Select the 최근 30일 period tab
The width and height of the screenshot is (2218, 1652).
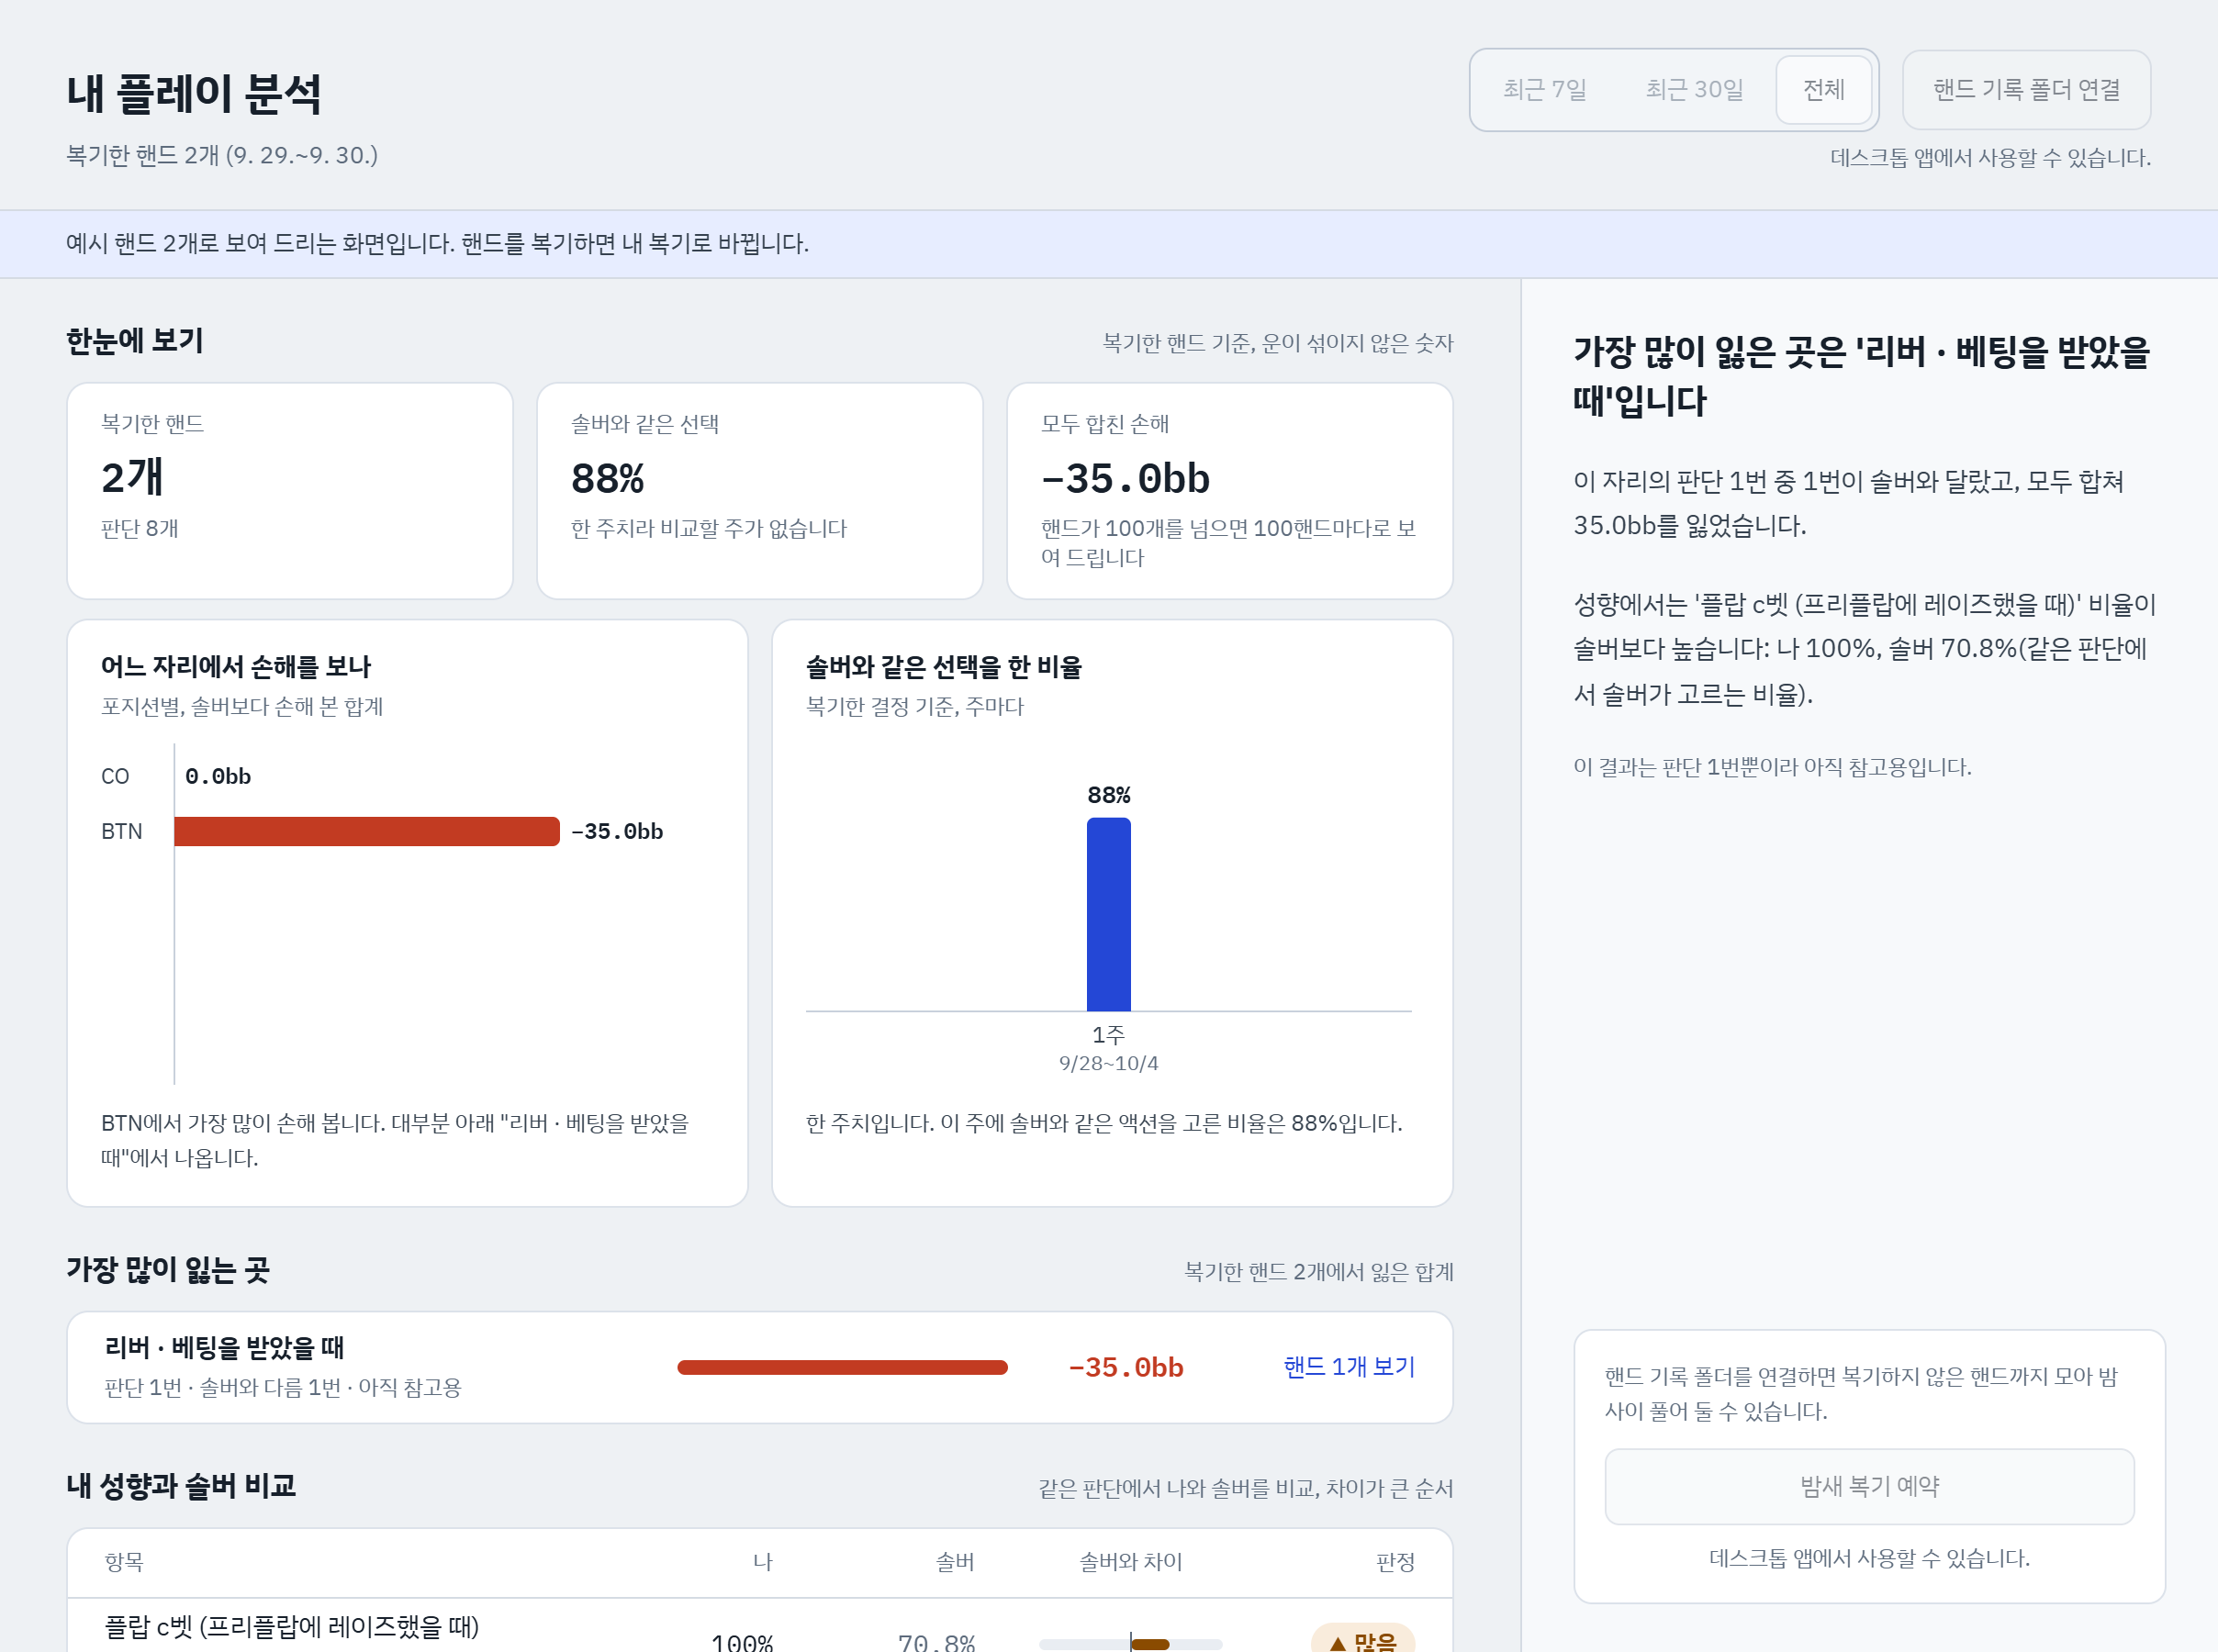[x=1695, y=90]
